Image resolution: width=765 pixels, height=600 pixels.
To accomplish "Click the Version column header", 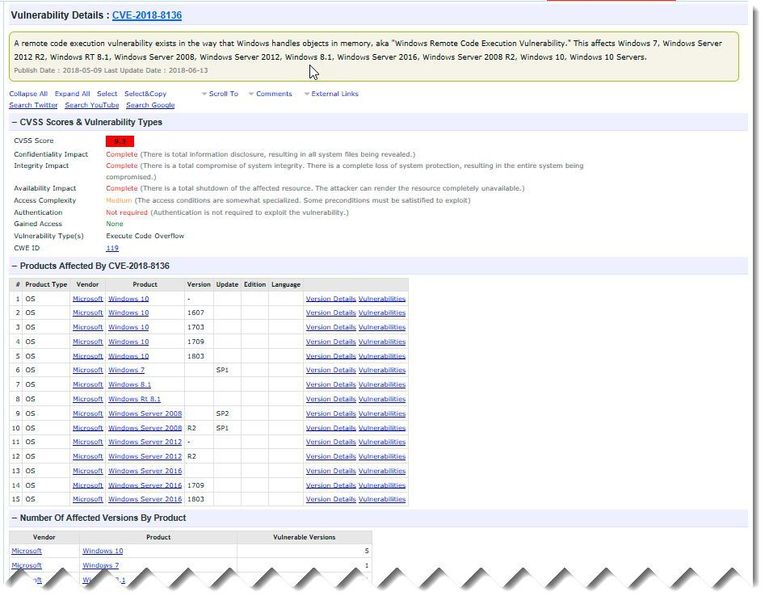I will 199,285.
